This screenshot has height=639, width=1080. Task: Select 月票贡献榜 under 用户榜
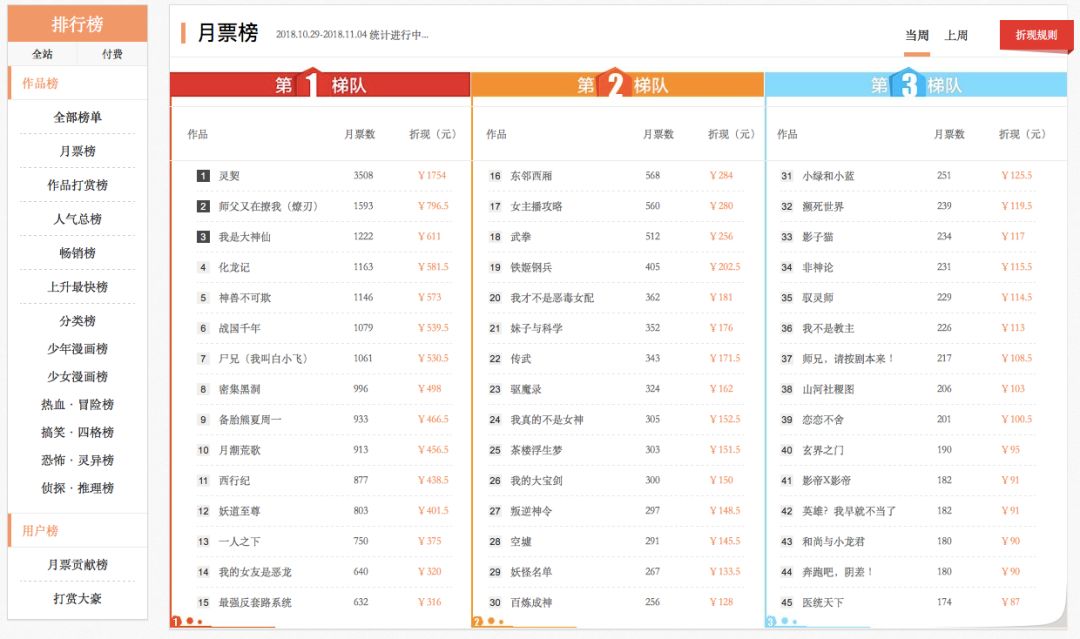(78, 566)
